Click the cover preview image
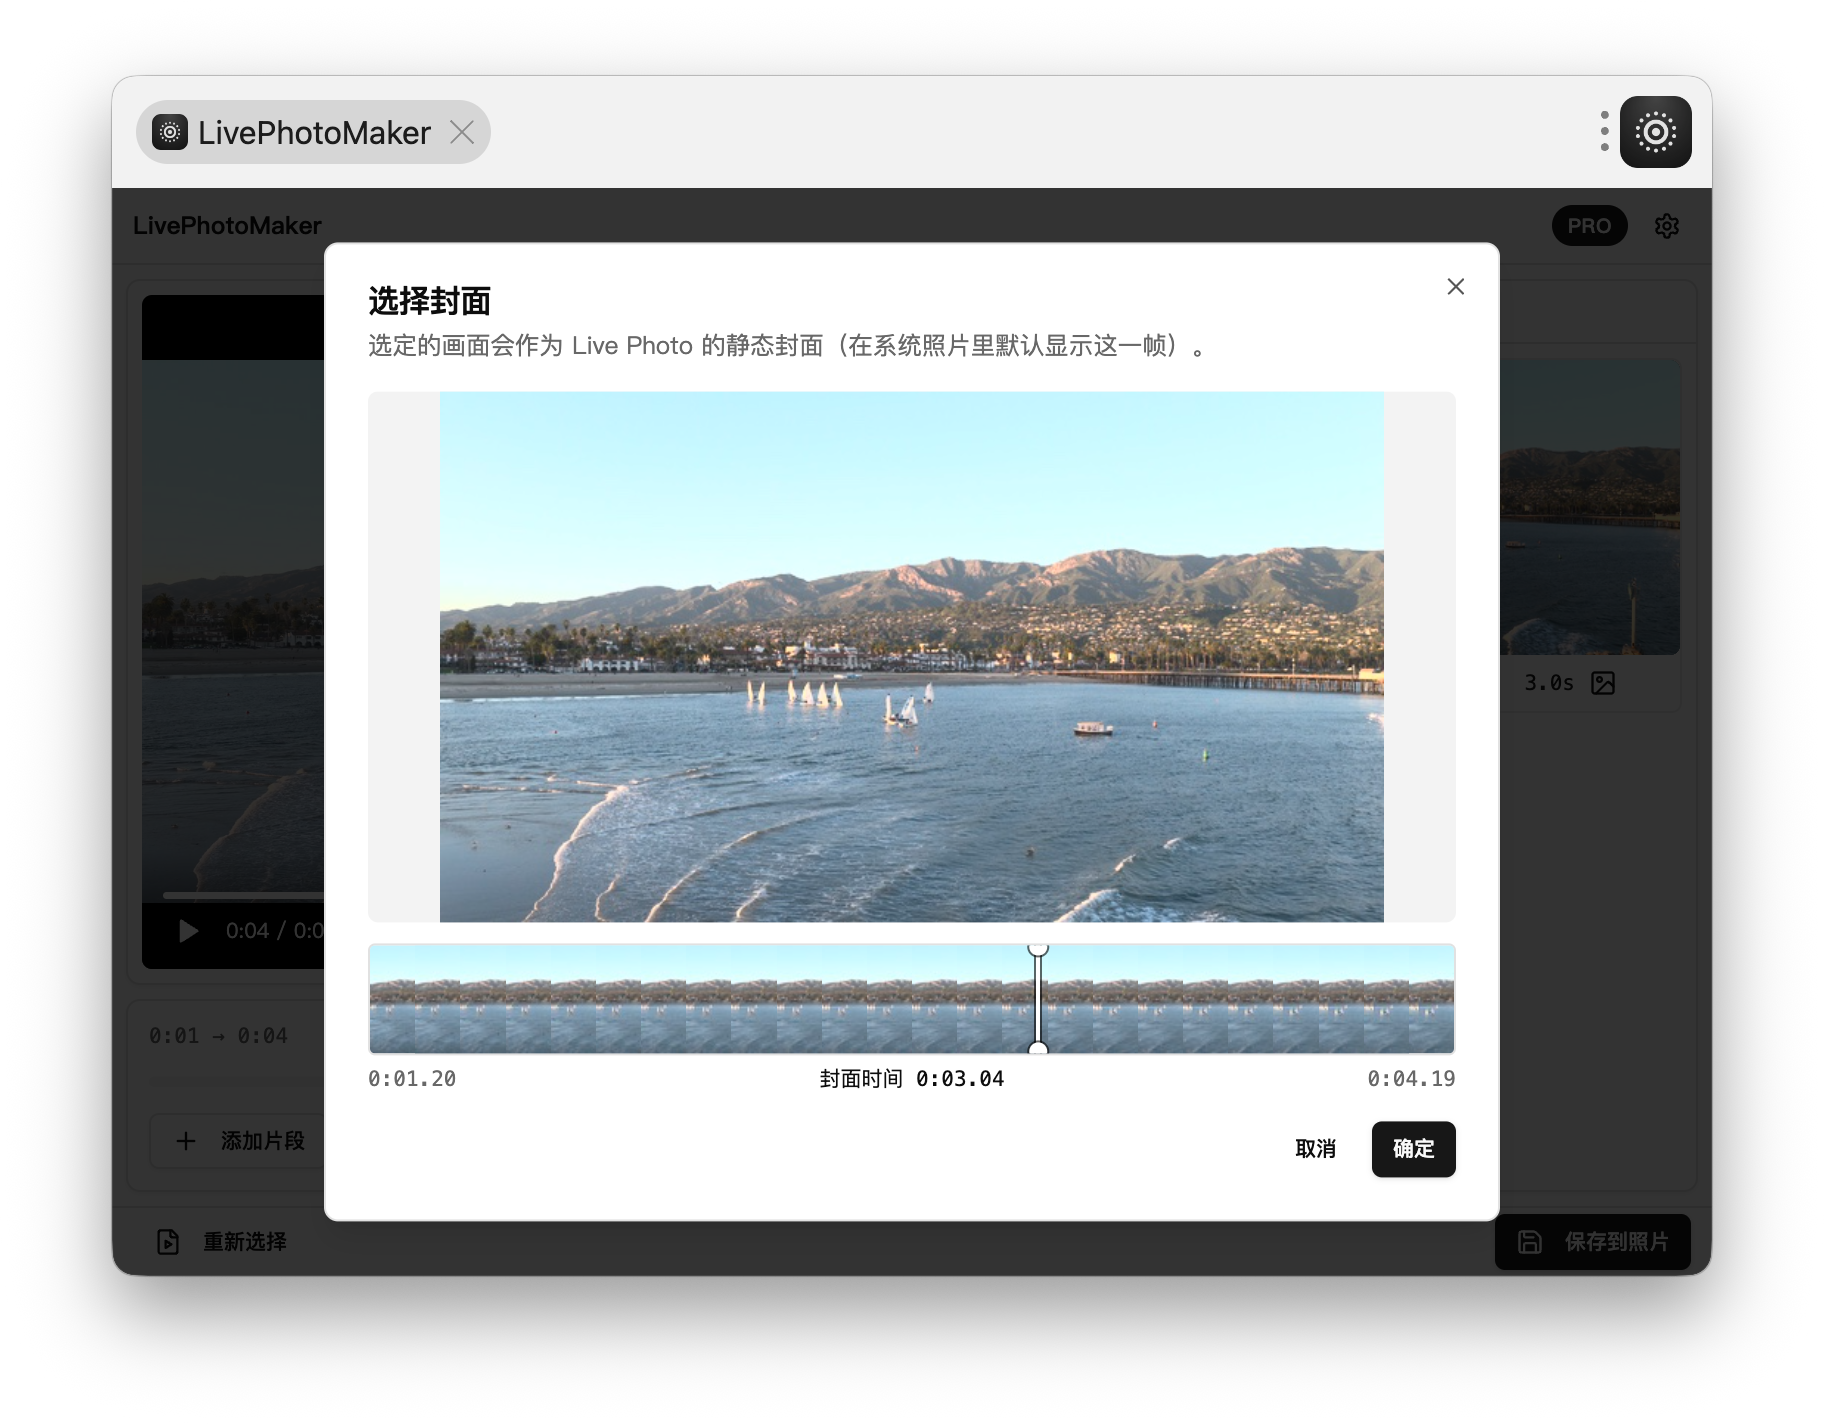The width and height of the screenshot is (1824, 1424). pos(912,657)
